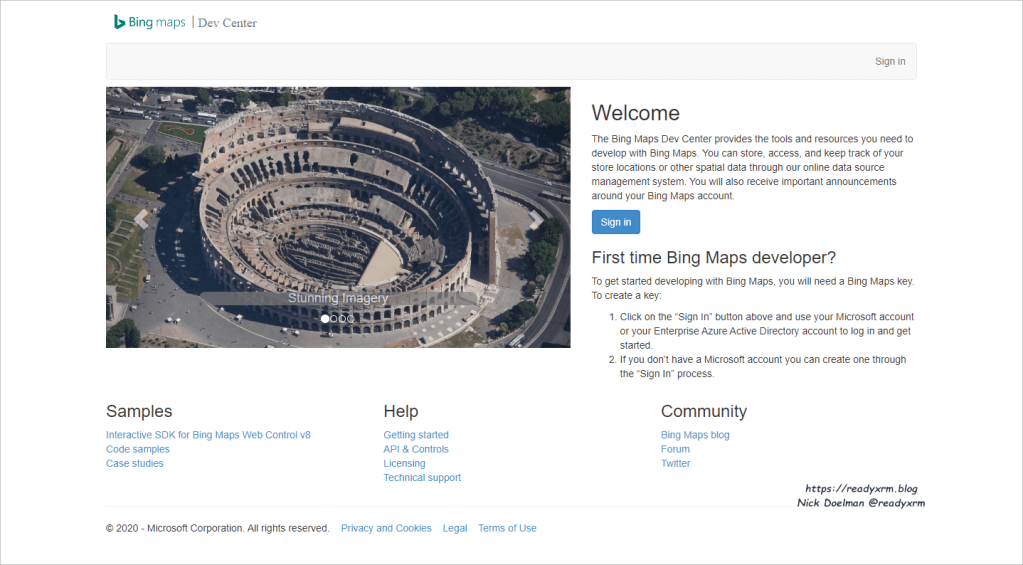This screenshot has width=1023, height=565.
Task: Click the Legal footer link
Action: pos(455,528)
